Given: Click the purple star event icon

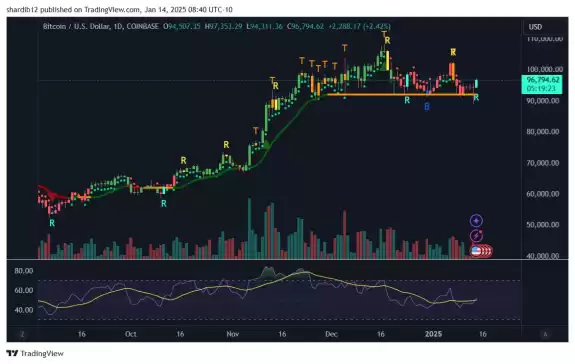Looking at the screenshot, I should [476, 221].
